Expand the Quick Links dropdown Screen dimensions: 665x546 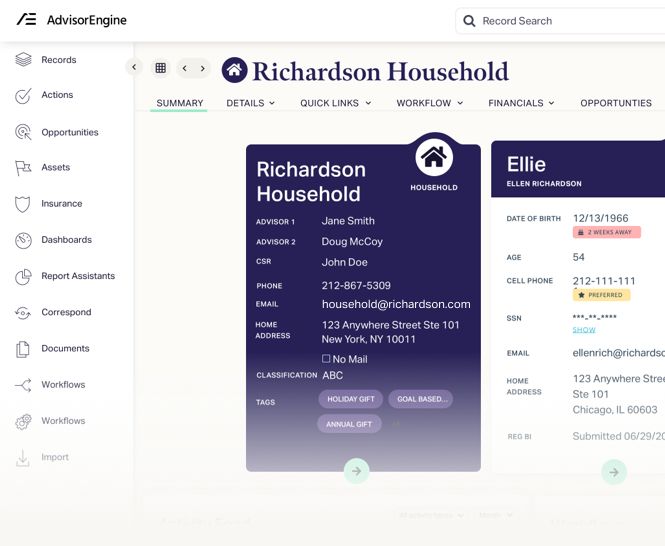pyautogui.click(x=336, y=103)
